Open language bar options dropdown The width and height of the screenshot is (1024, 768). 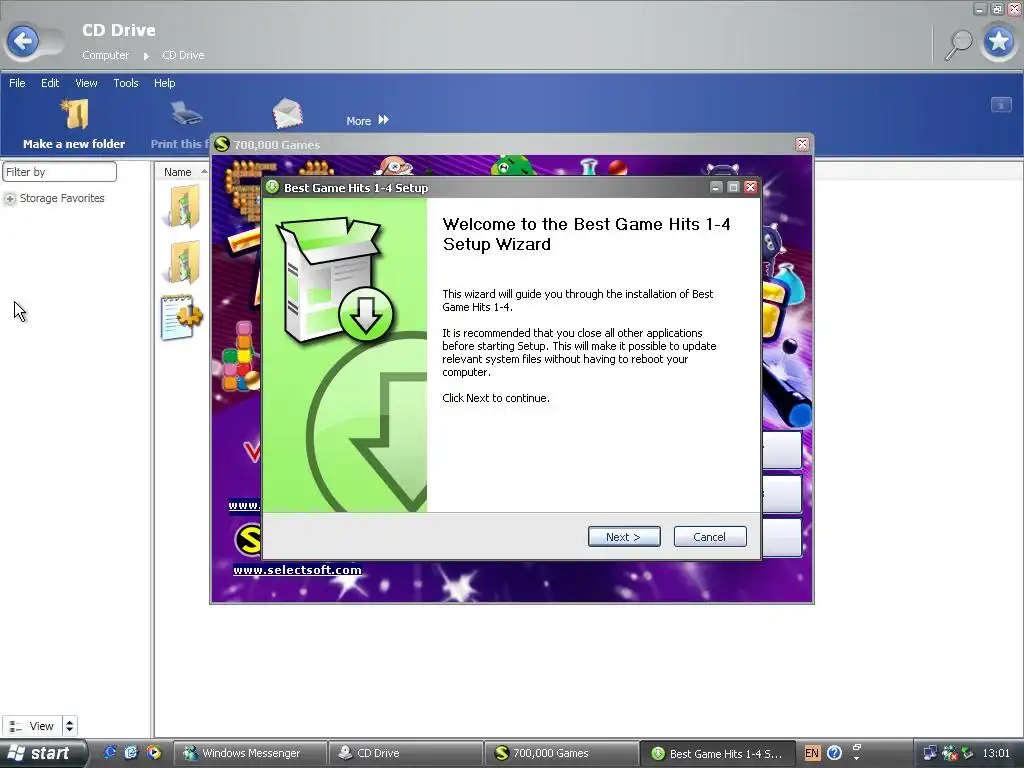[x=856, y=758]
